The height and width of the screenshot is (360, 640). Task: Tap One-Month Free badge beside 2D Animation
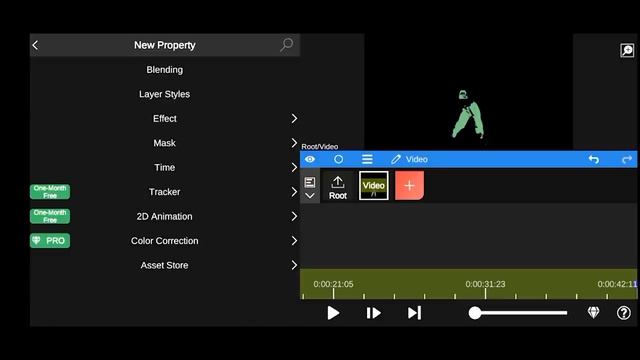pyautogui.click(x=50, y=216)
